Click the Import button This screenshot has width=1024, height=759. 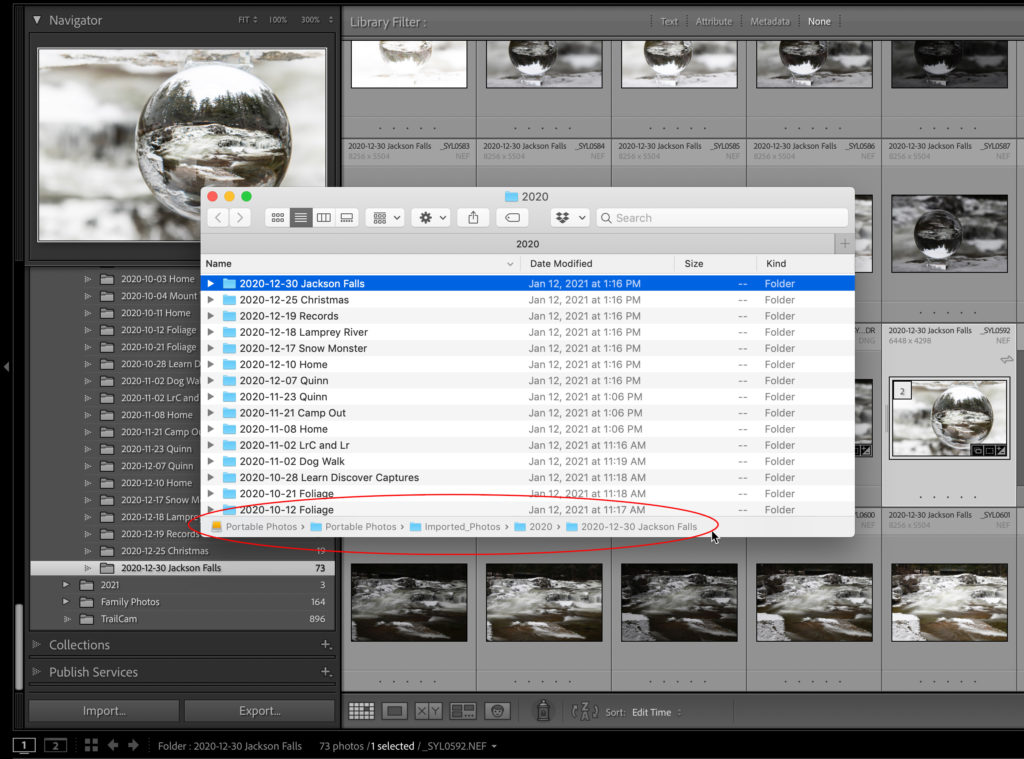point(104,711)
